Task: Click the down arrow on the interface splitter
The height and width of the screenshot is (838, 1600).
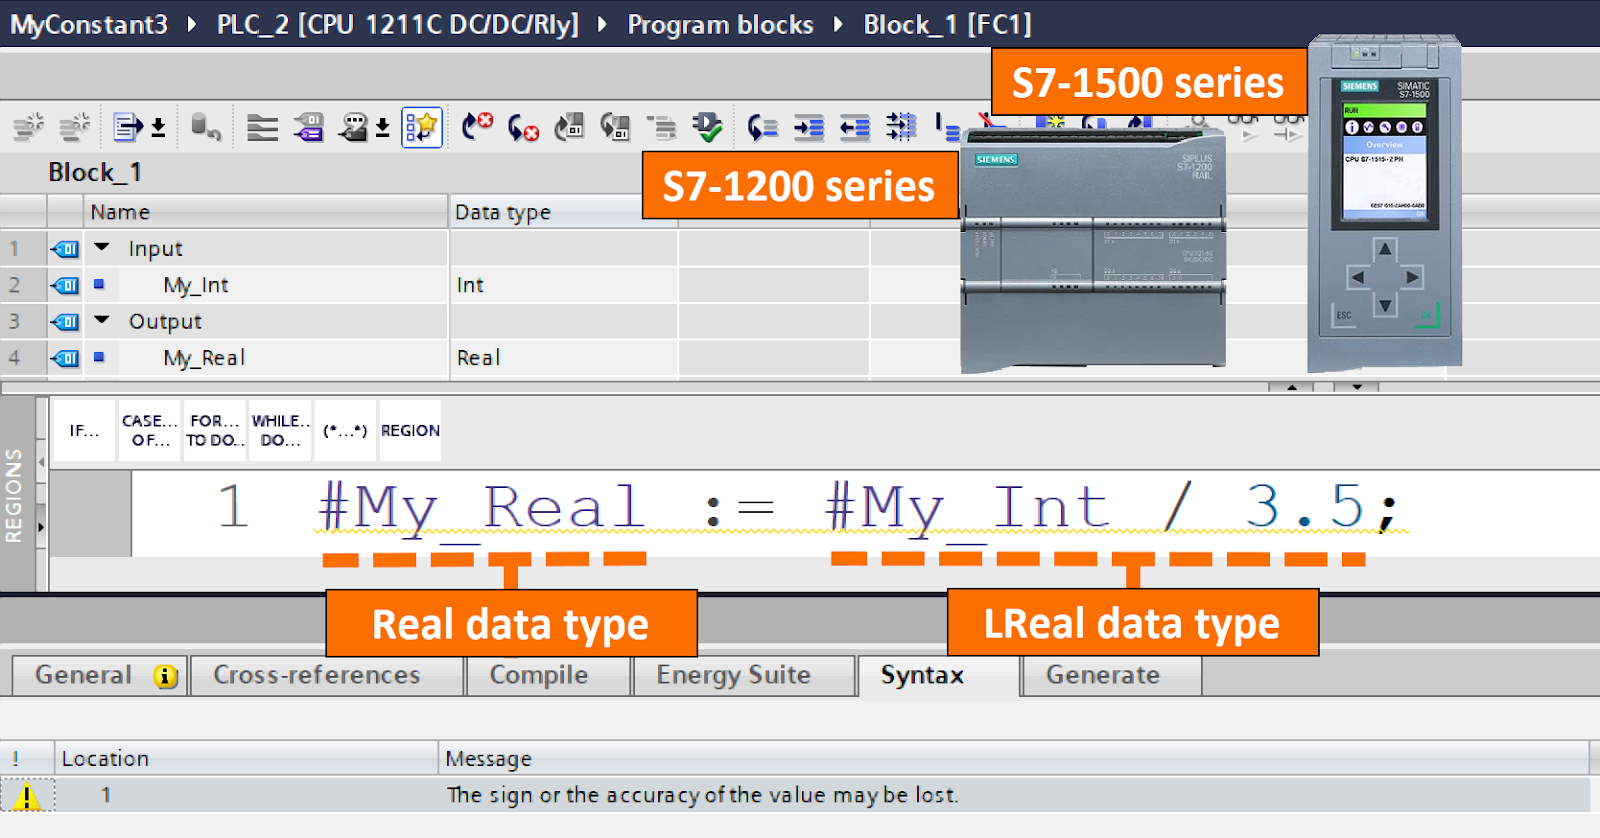Action: (x=1357, y=387)
